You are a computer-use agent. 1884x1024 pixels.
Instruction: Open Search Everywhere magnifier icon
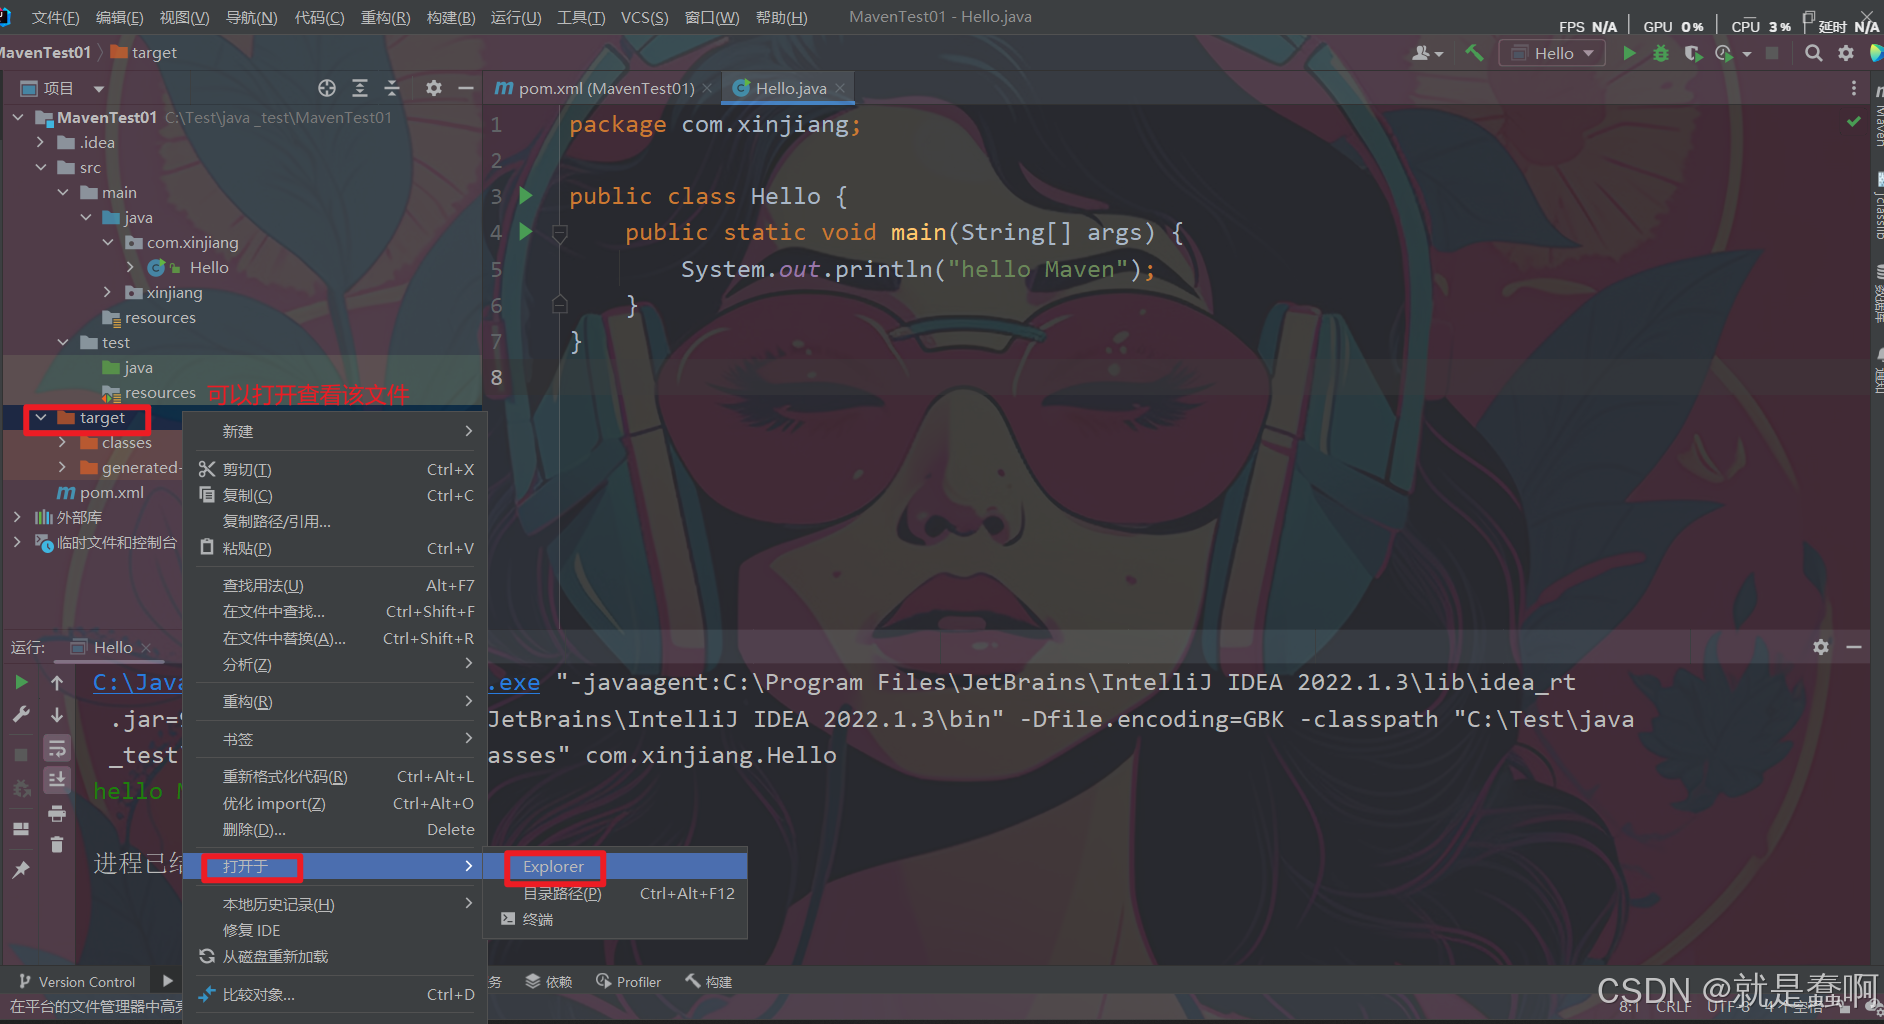click(x=1813, y=53)
